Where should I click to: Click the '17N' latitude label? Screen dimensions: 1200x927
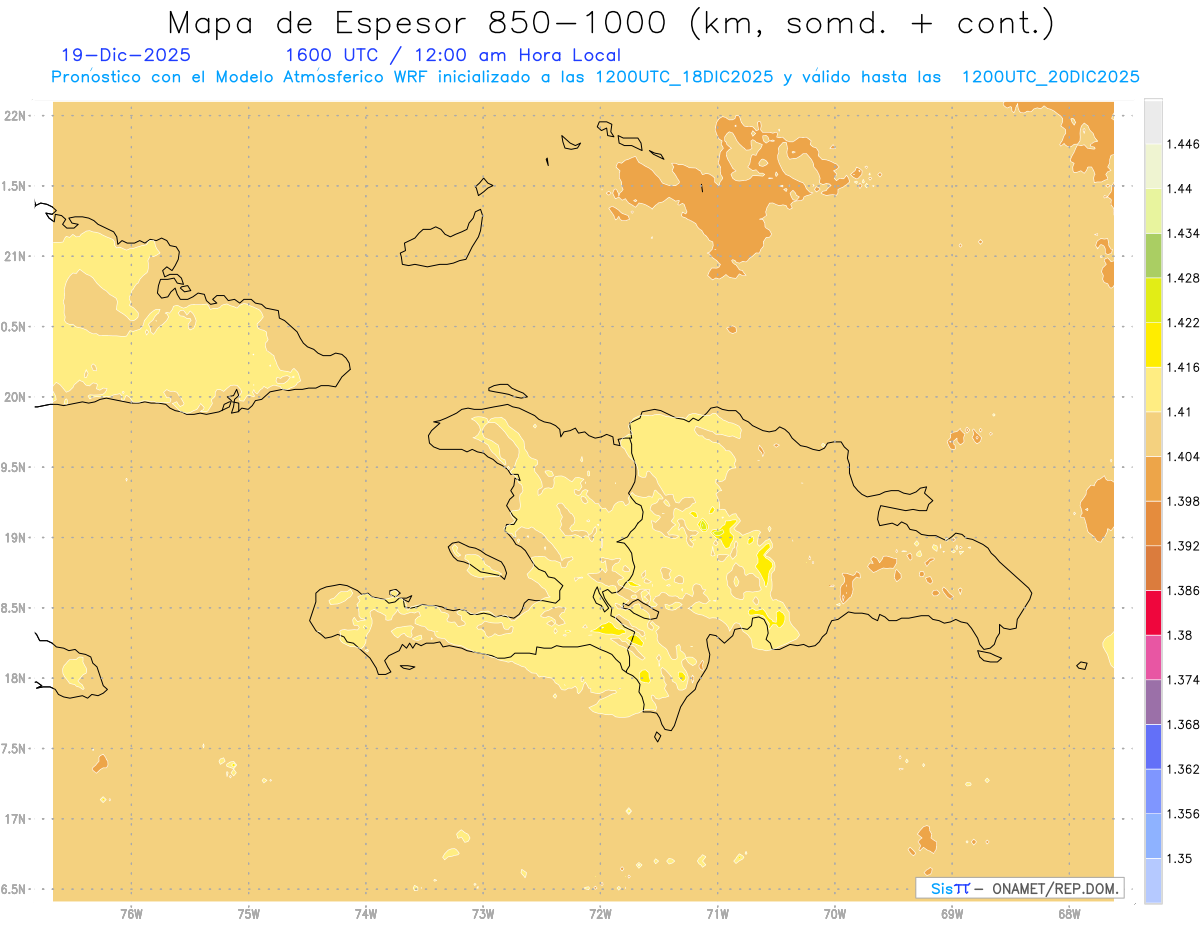point(16,819)
